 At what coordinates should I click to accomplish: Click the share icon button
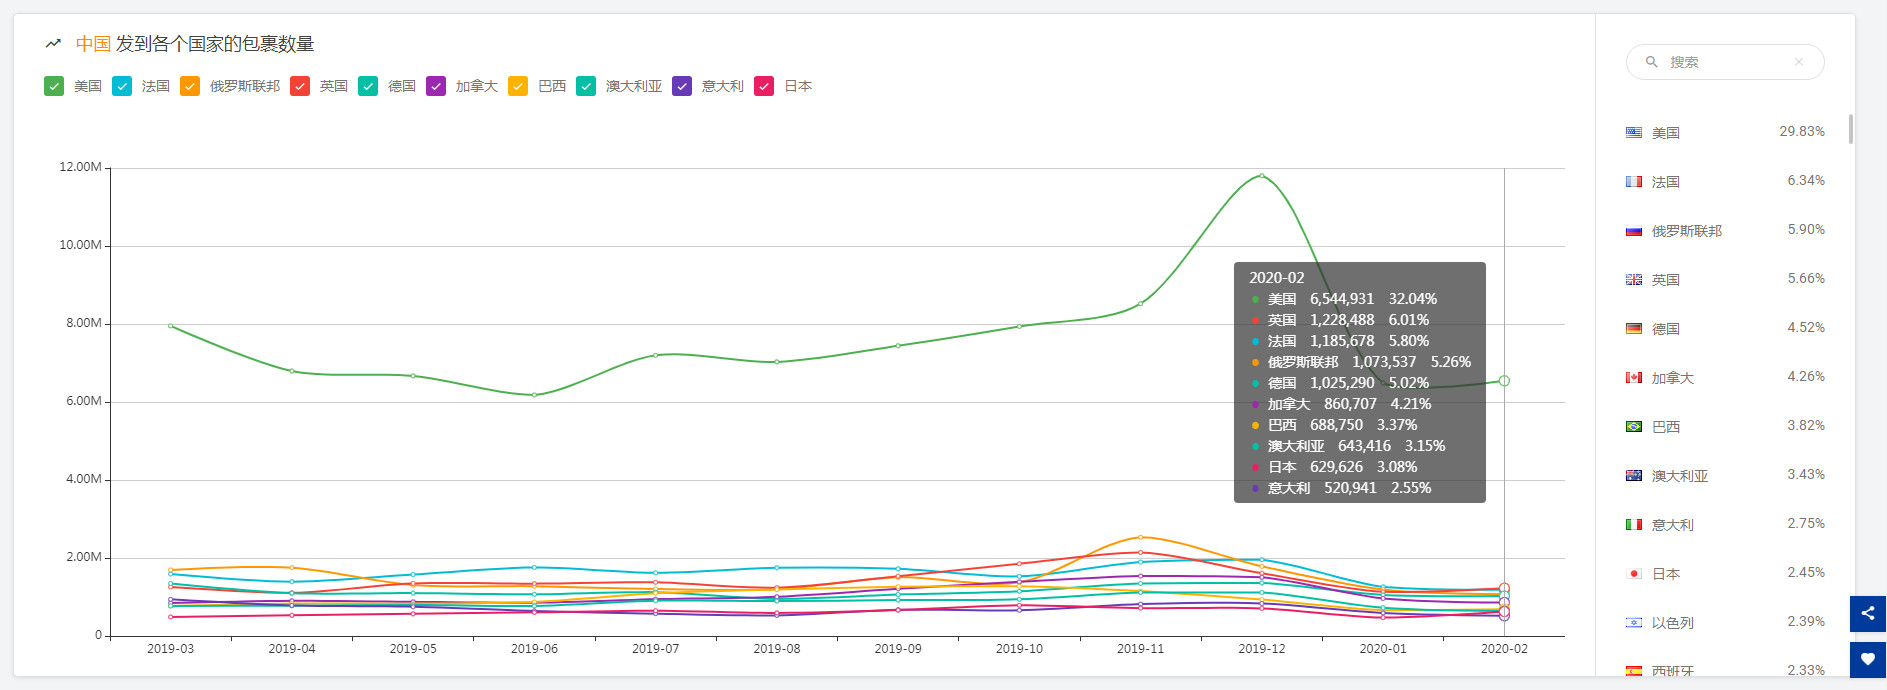1867,613
